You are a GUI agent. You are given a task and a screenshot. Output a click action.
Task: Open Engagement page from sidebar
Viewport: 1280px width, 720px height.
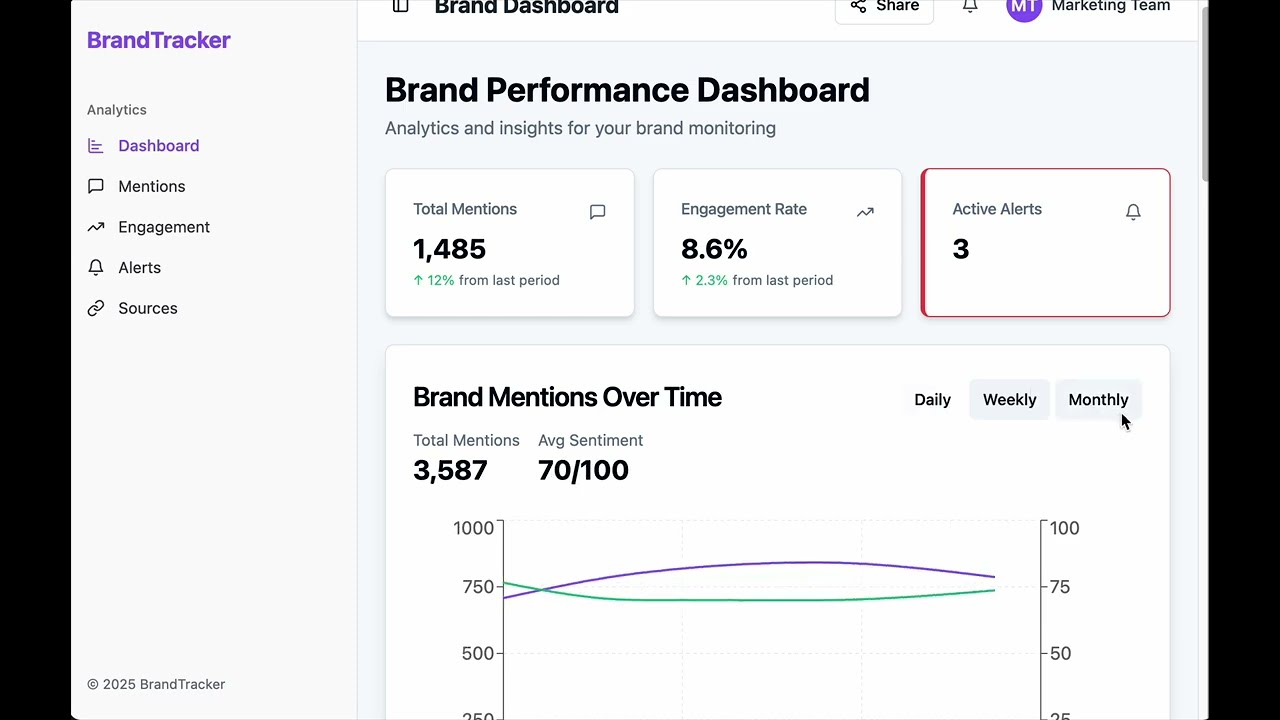(x=164, y=227)
